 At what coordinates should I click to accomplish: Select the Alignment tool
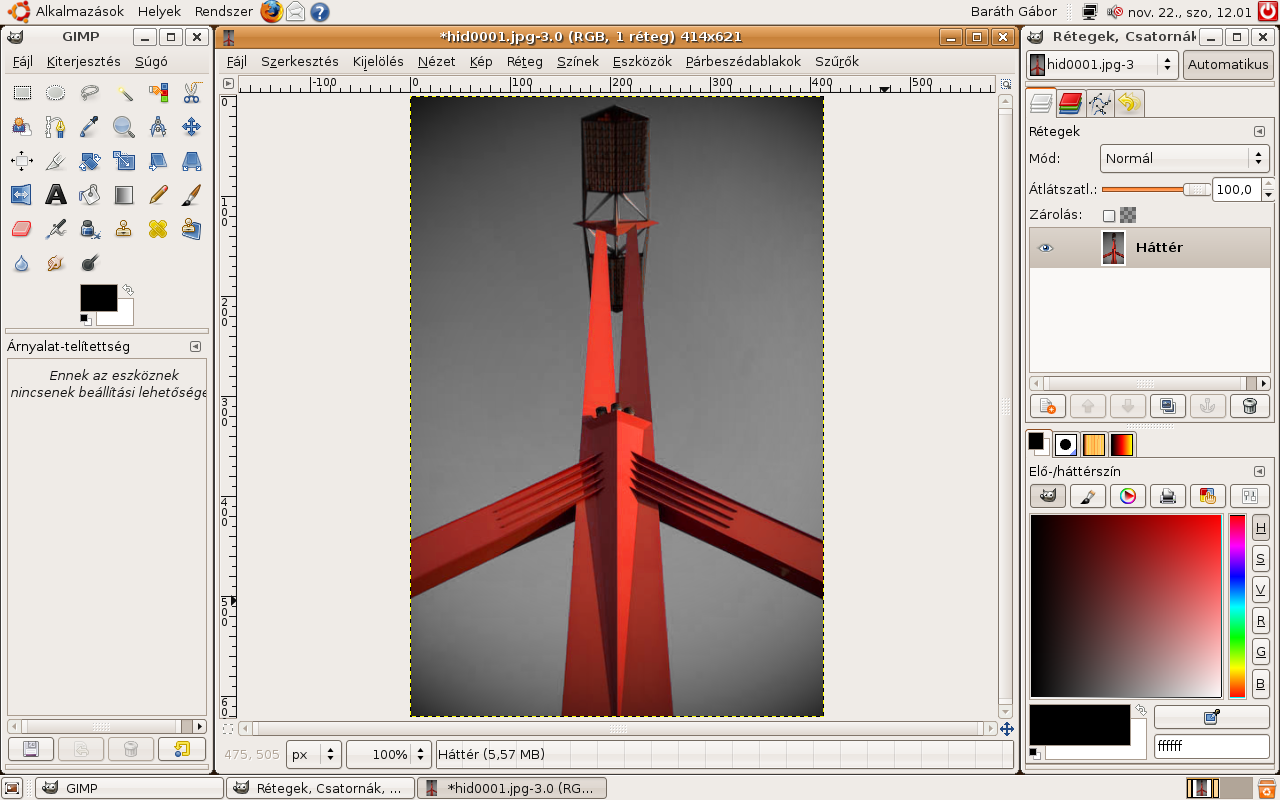coord(22,161)
